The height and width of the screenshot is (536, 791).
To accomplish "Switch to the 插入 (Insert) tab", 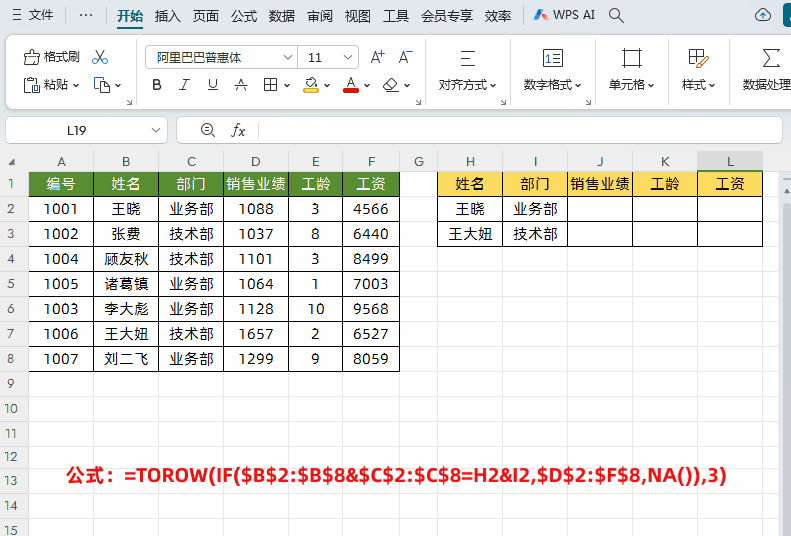I will (x=168, y=16).
